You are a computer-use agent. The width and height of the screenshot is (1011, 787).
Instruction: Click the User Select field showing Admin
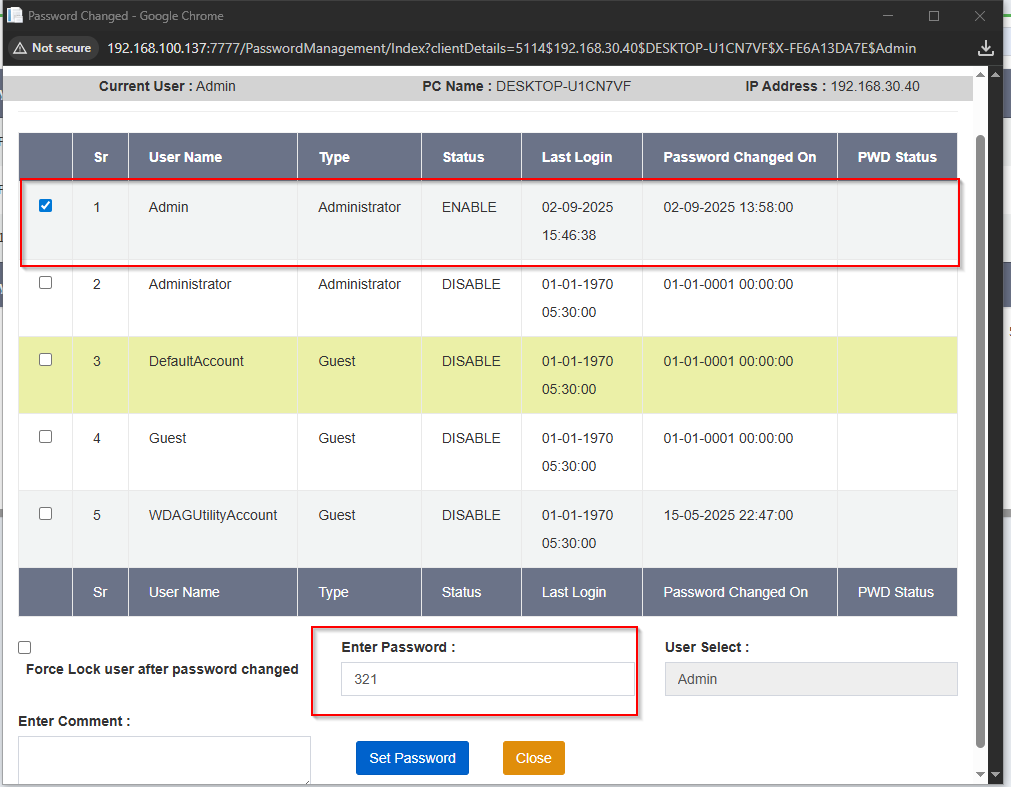pyautogui.click(x=810, y=679)
